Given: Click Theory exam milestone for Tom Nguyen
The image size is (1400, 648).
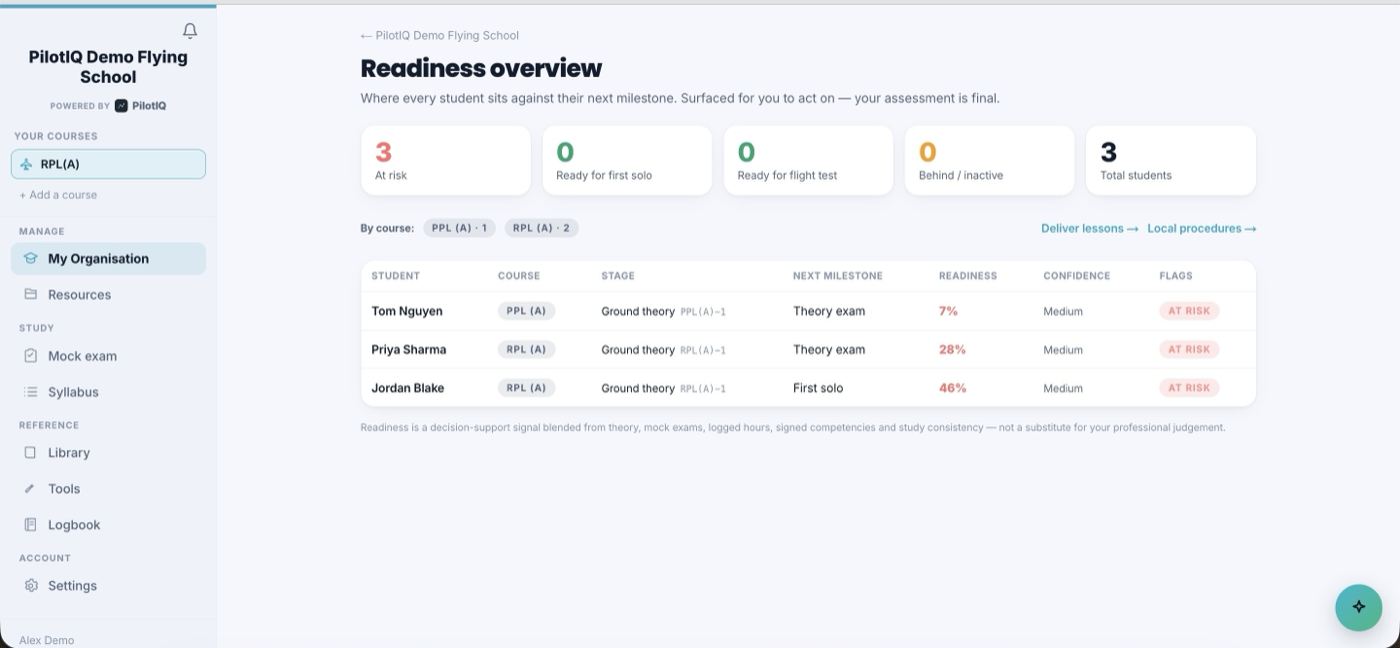Looking at the screenshot, I should (x=829, y=311).
